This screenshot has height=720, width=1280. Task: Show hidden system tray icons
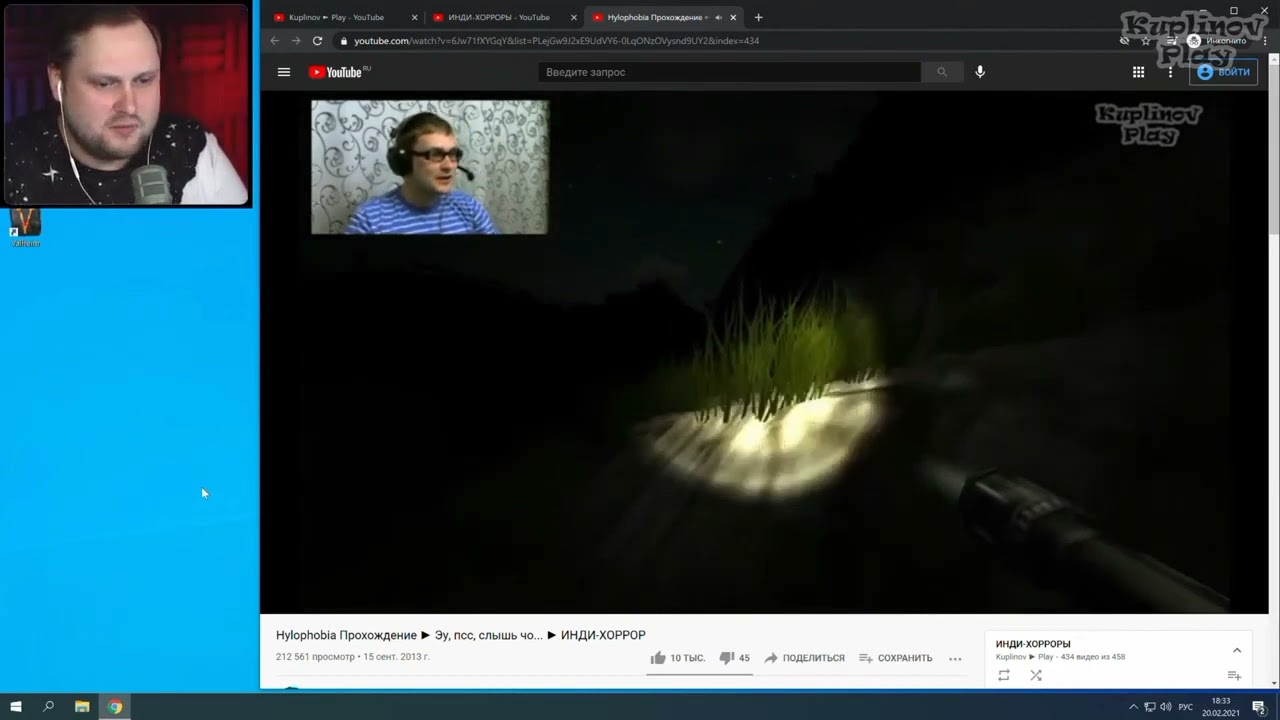click(1133, 707)
